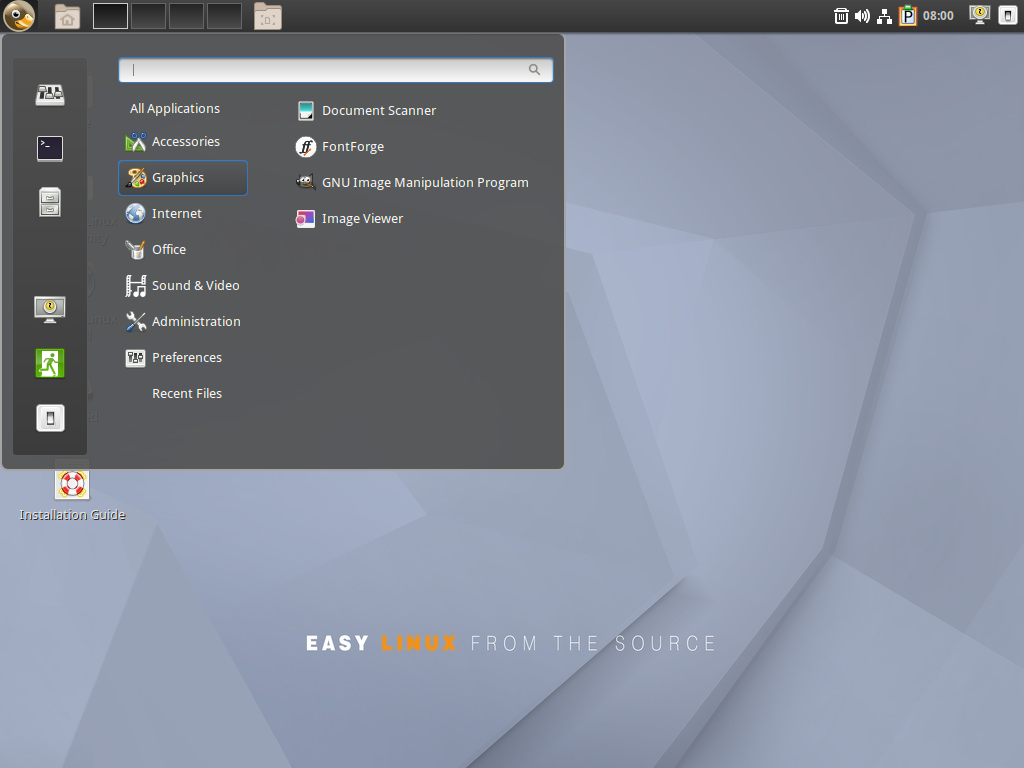Select the Administration category
Screen dimensions: 1024x768
click(x=183, y=321)
